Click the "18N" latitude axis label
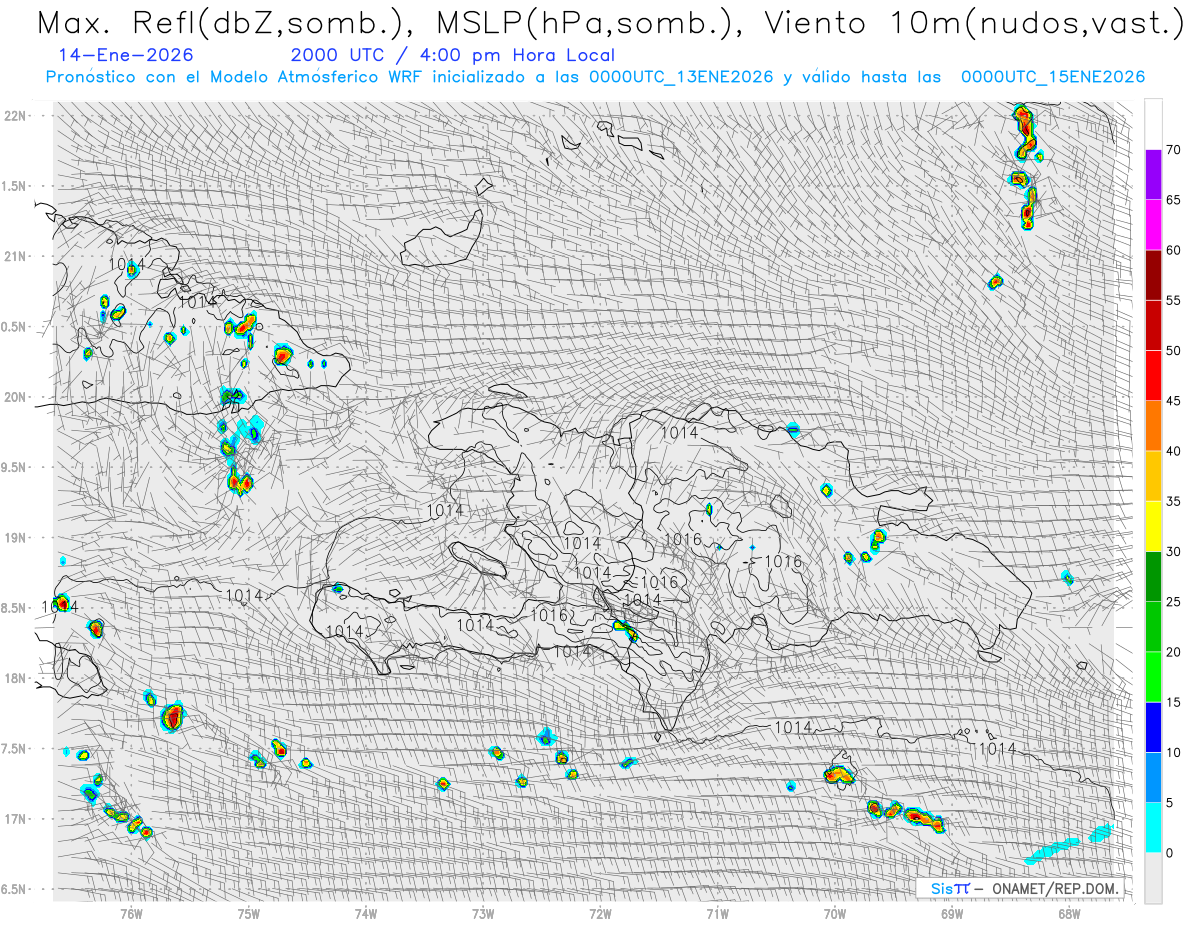The width and height of the screenshot is (1200, 927). coord(16,678)
